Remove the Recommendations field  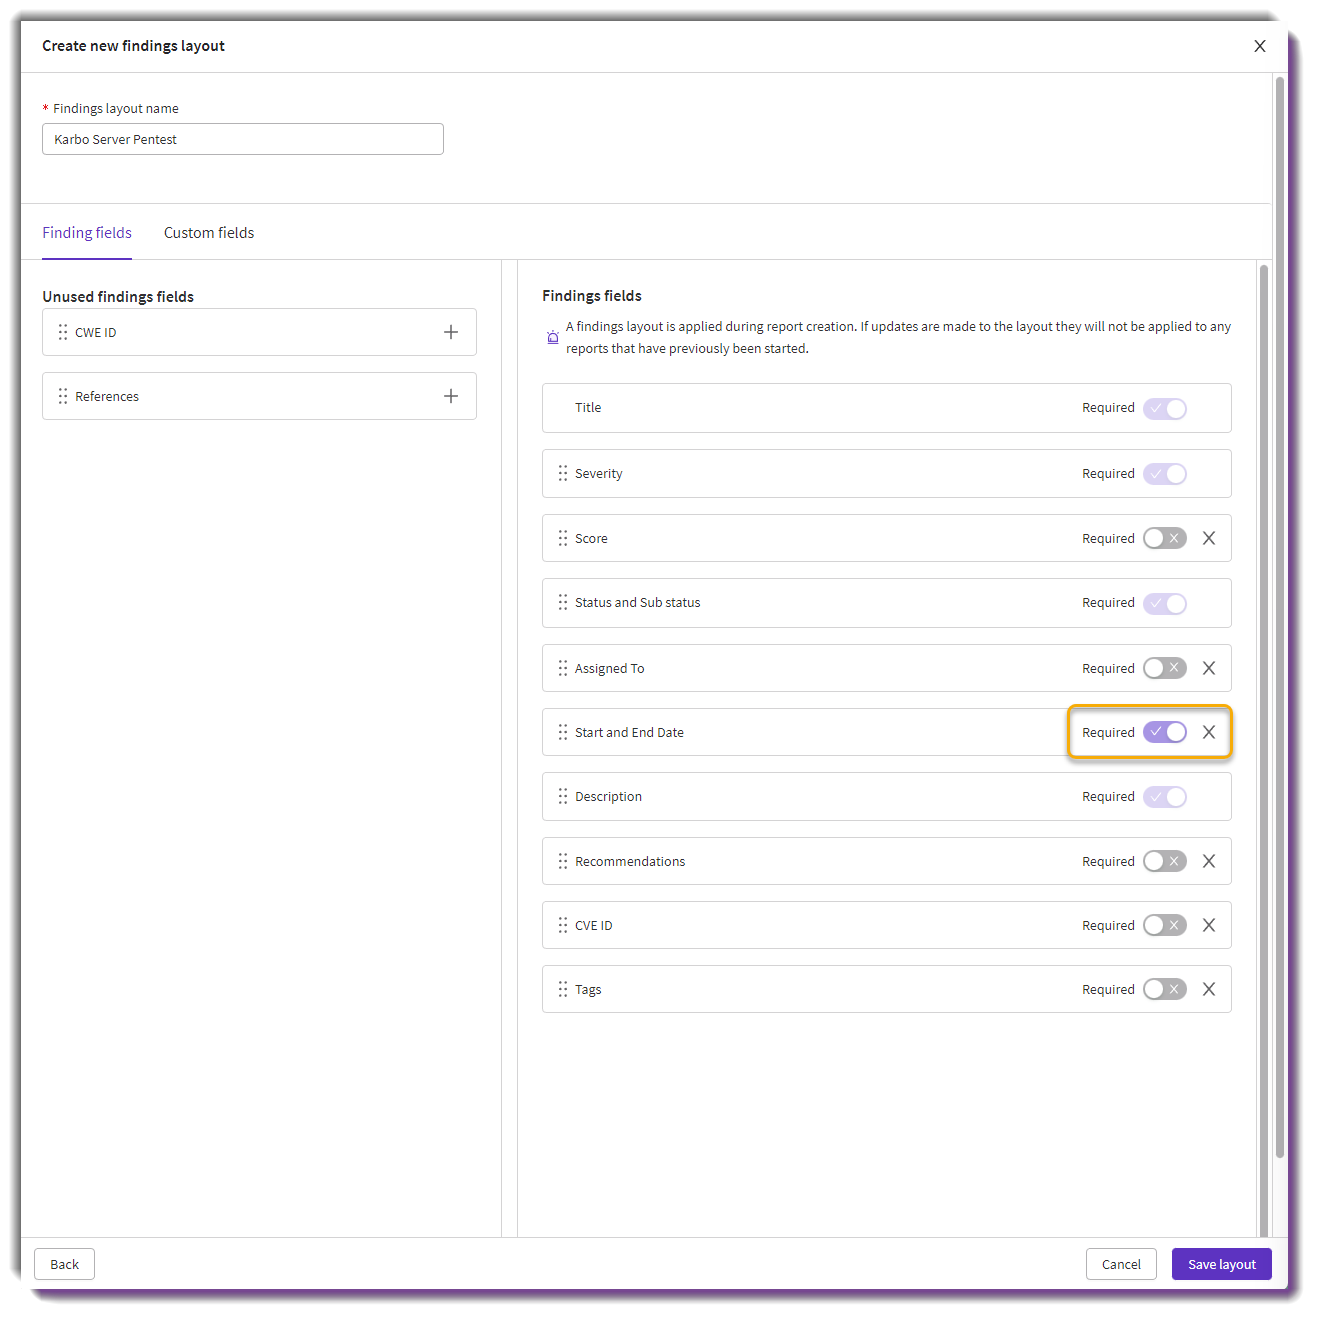[1209, 861]
